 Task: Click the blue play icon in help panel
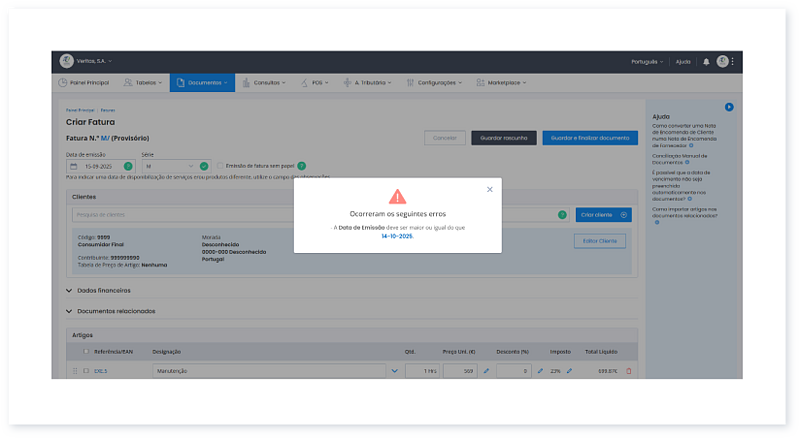pos(729,107)
